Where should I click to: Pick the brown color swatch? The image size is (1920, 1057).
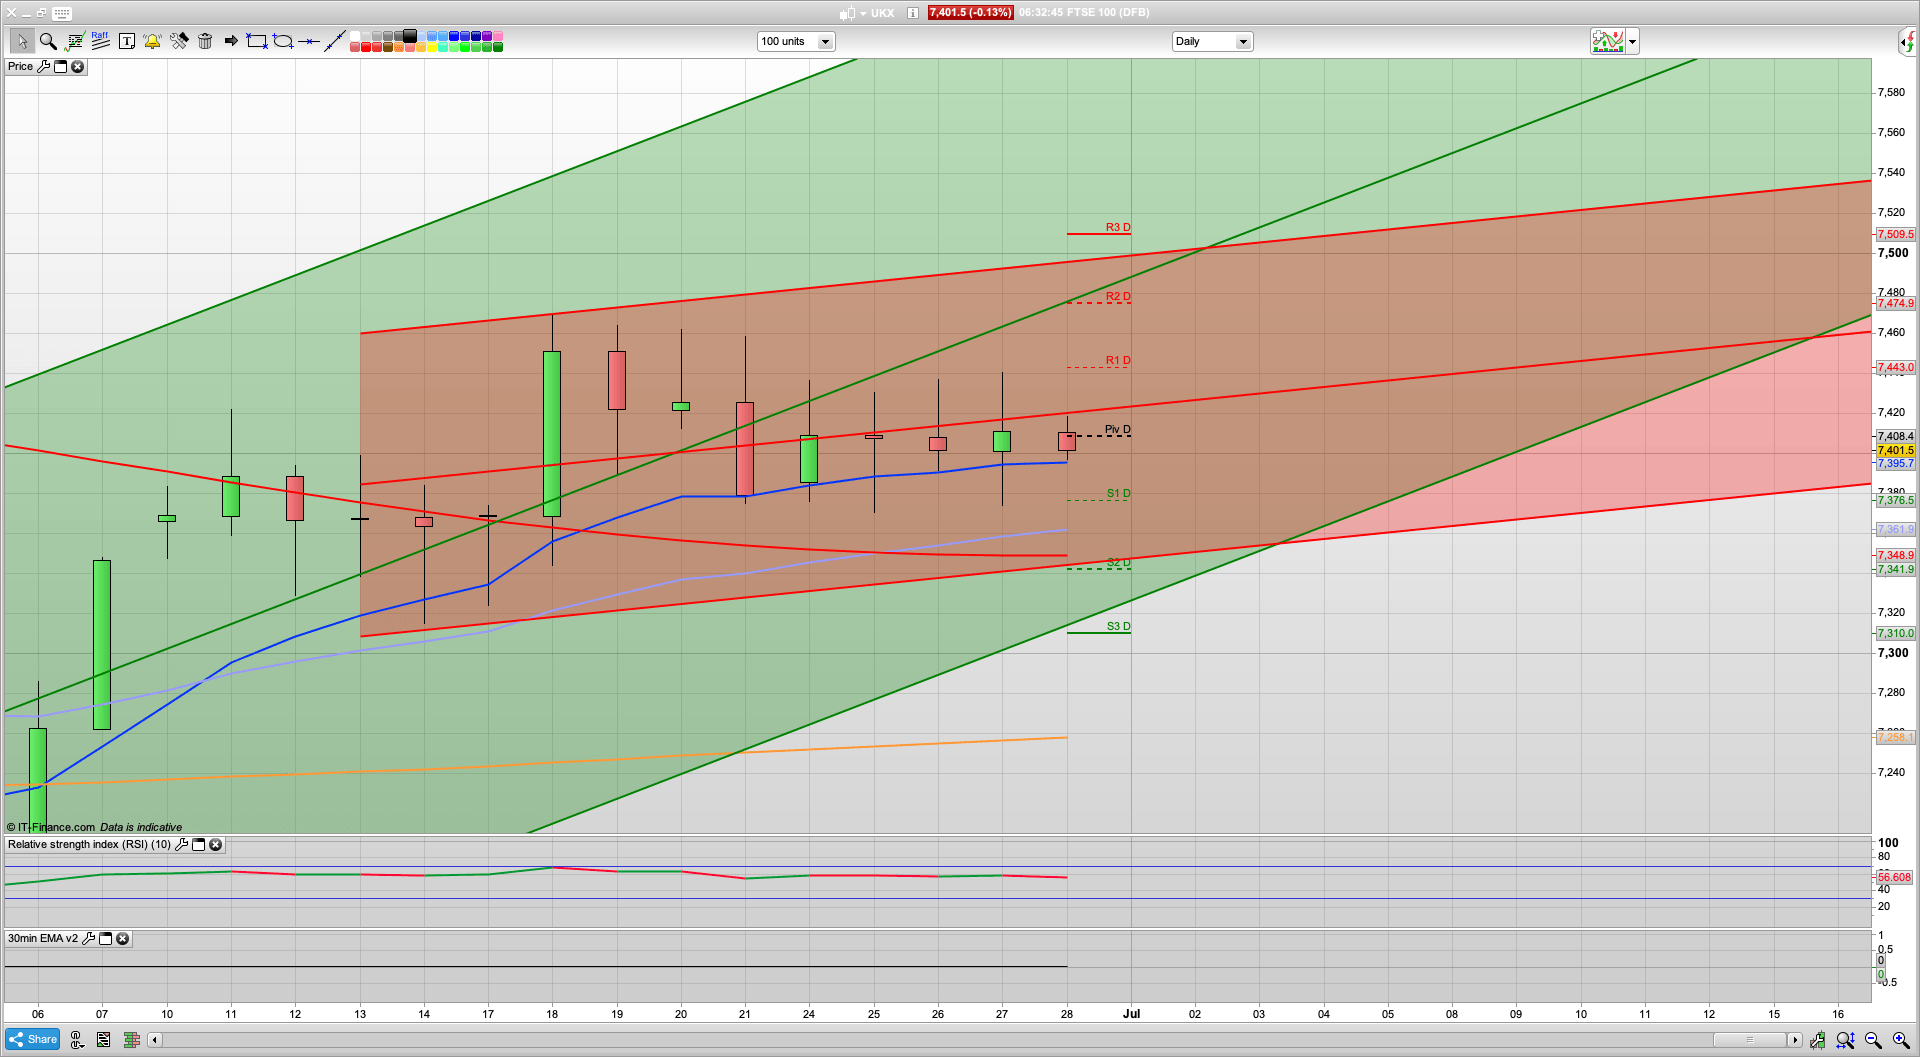[388, 47]
